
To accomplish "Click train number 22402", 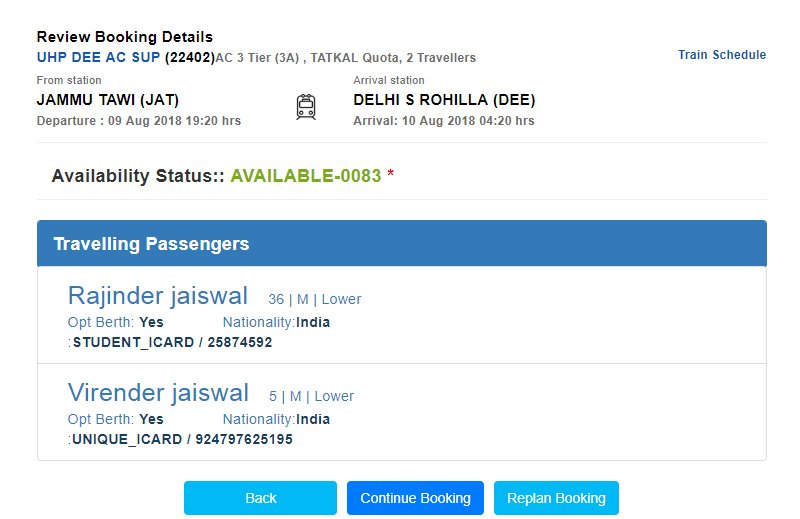I will coord(190,57).
